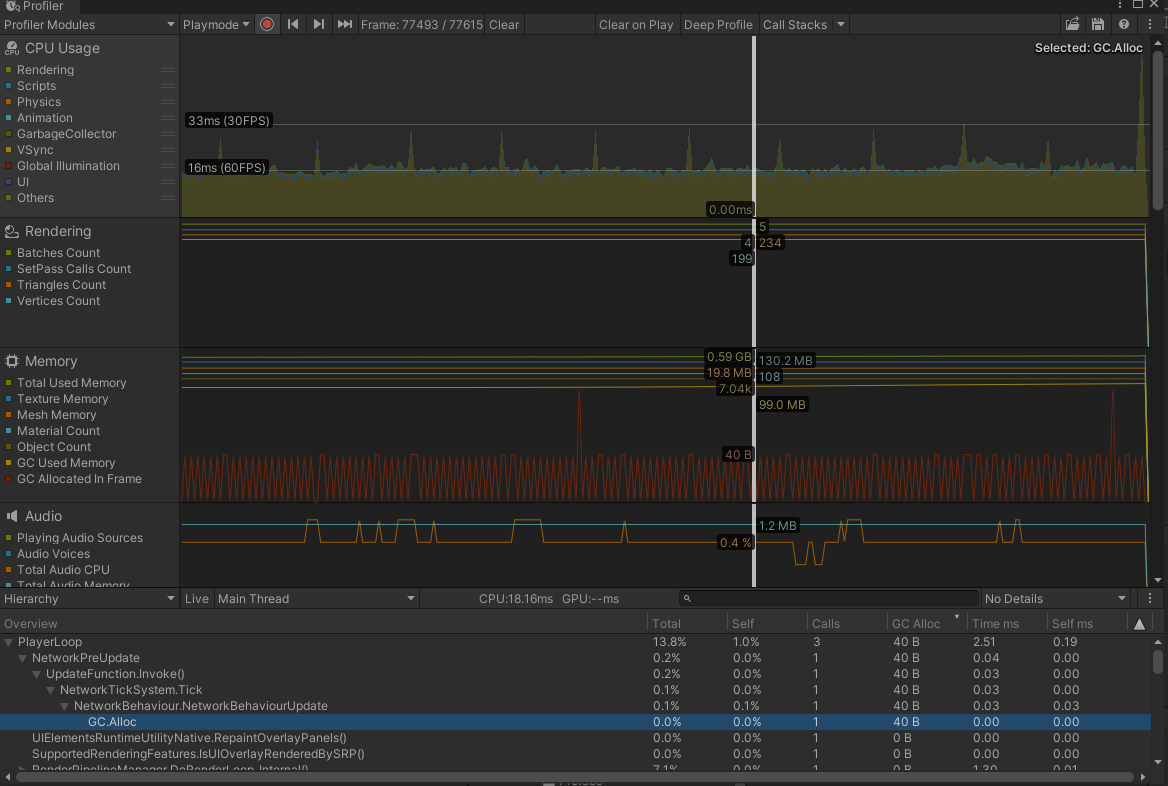Open the details pane three-dot menu
This screenshot has height=786, width=1168.
pyautogui.click(x=1149, y=598)
